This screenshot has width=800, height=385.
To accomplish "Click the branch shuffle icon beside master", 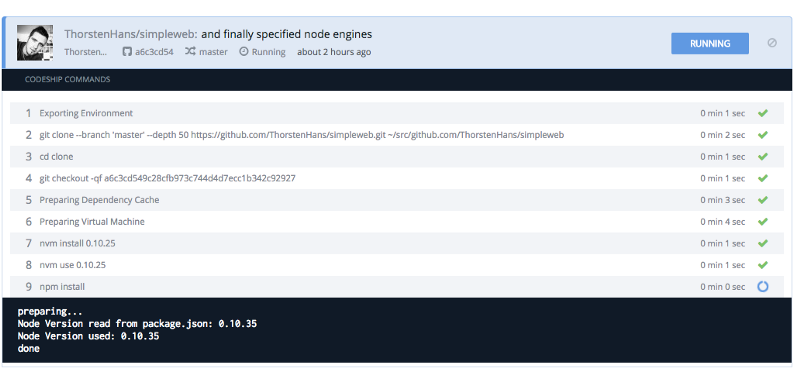I will 190,51.
